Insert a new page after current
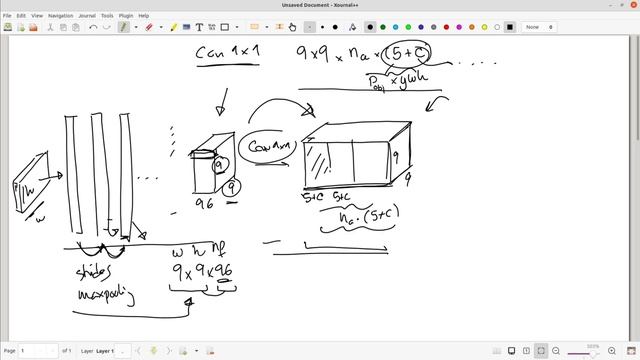Image resolution: width=640 pixels, height=360 pixels. coord(183,351)
